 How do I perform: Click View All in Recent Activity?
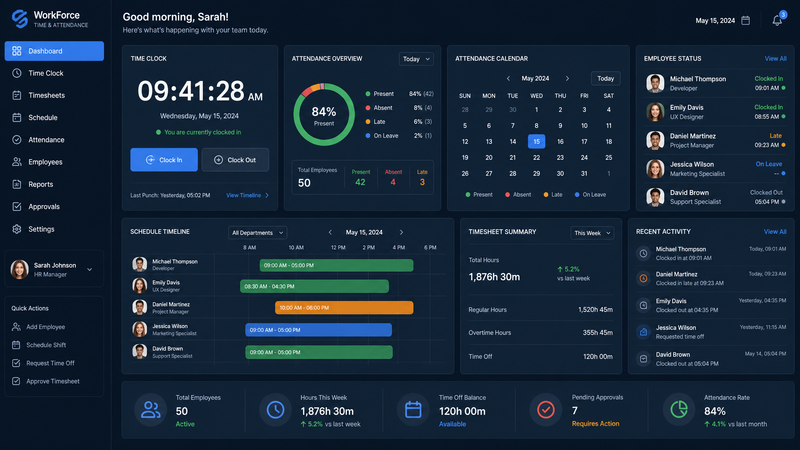(x=775, y=232)
